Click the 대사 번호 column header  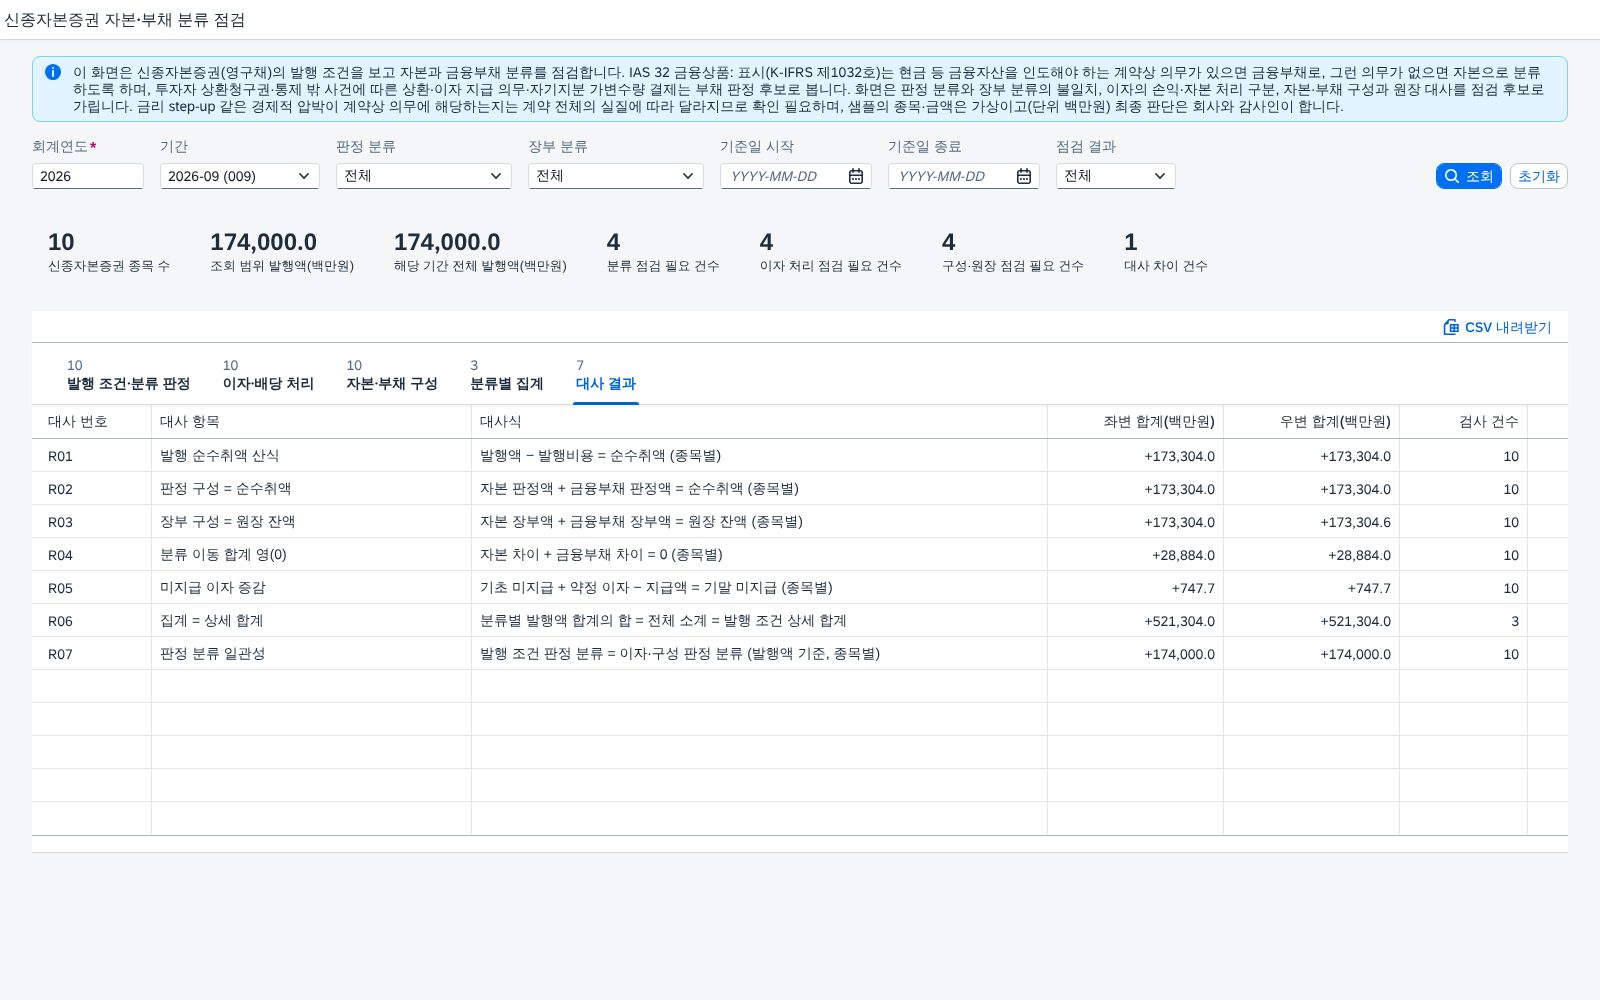pos(92,422)
